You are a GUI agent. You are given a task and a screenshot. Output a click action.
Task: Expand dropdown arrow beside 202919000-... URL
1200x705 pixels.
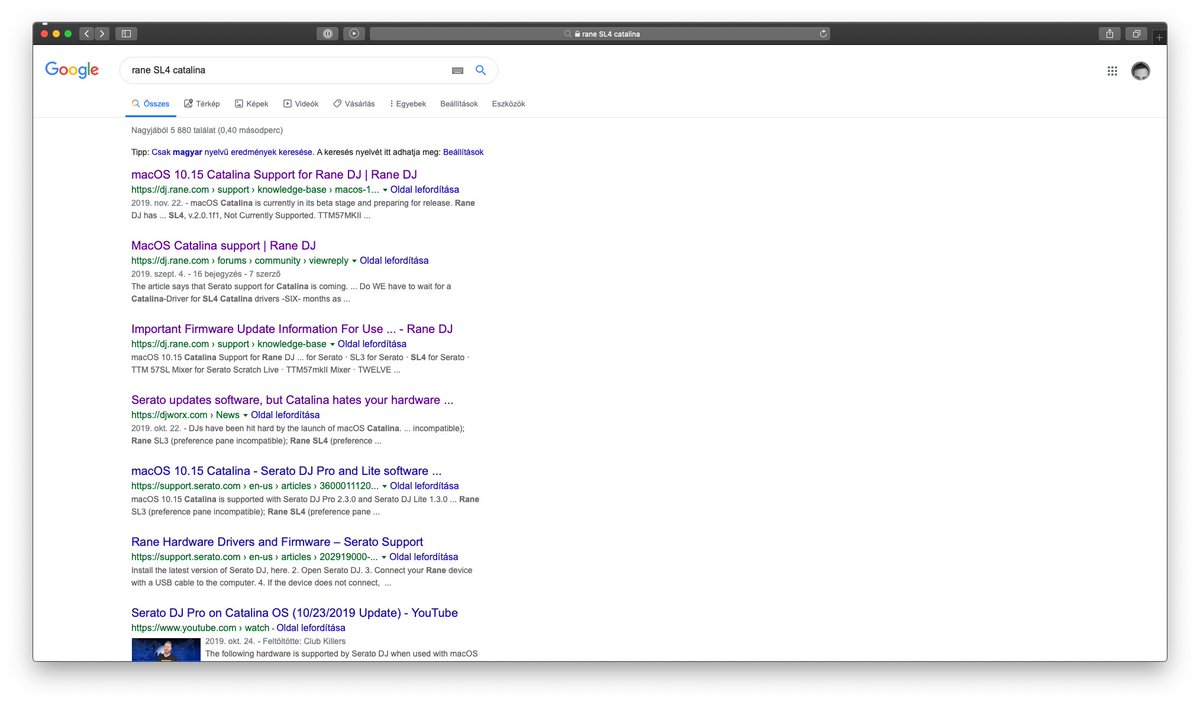(384, 557)
